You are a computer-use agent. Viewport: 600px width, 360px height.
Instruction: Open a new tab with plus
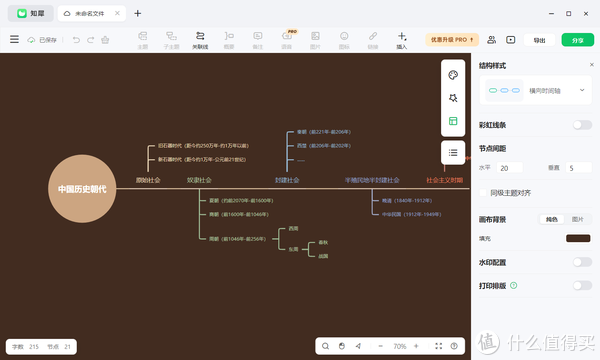pyautogui.click(x=138, y=13)
